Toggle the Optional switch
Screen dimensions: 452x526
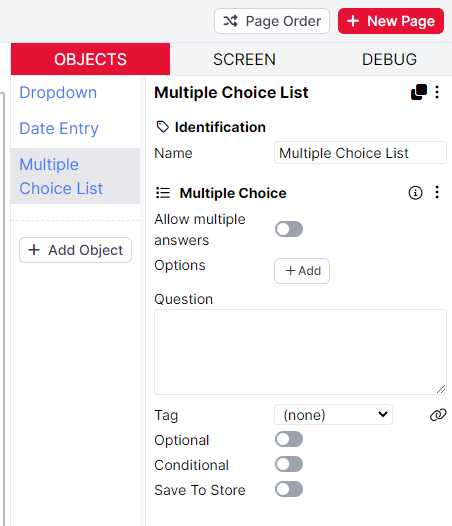(289, 439)
